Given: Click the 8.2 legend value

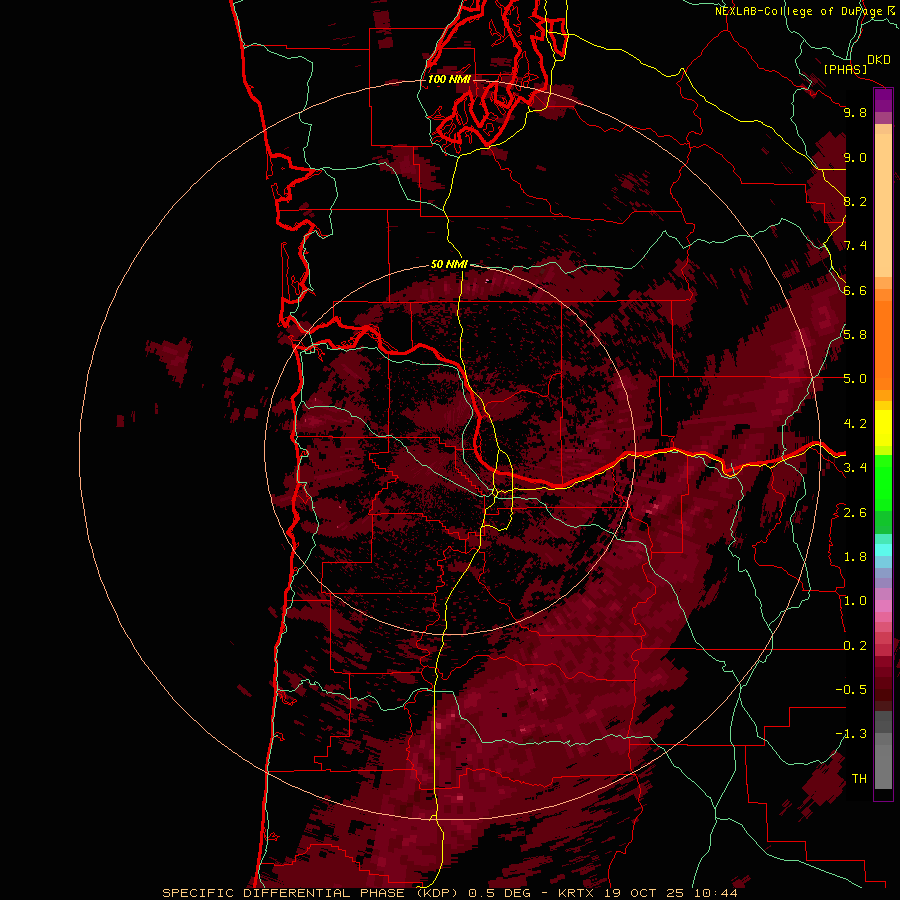Looking at the screenshot, I should pos(855,201).
